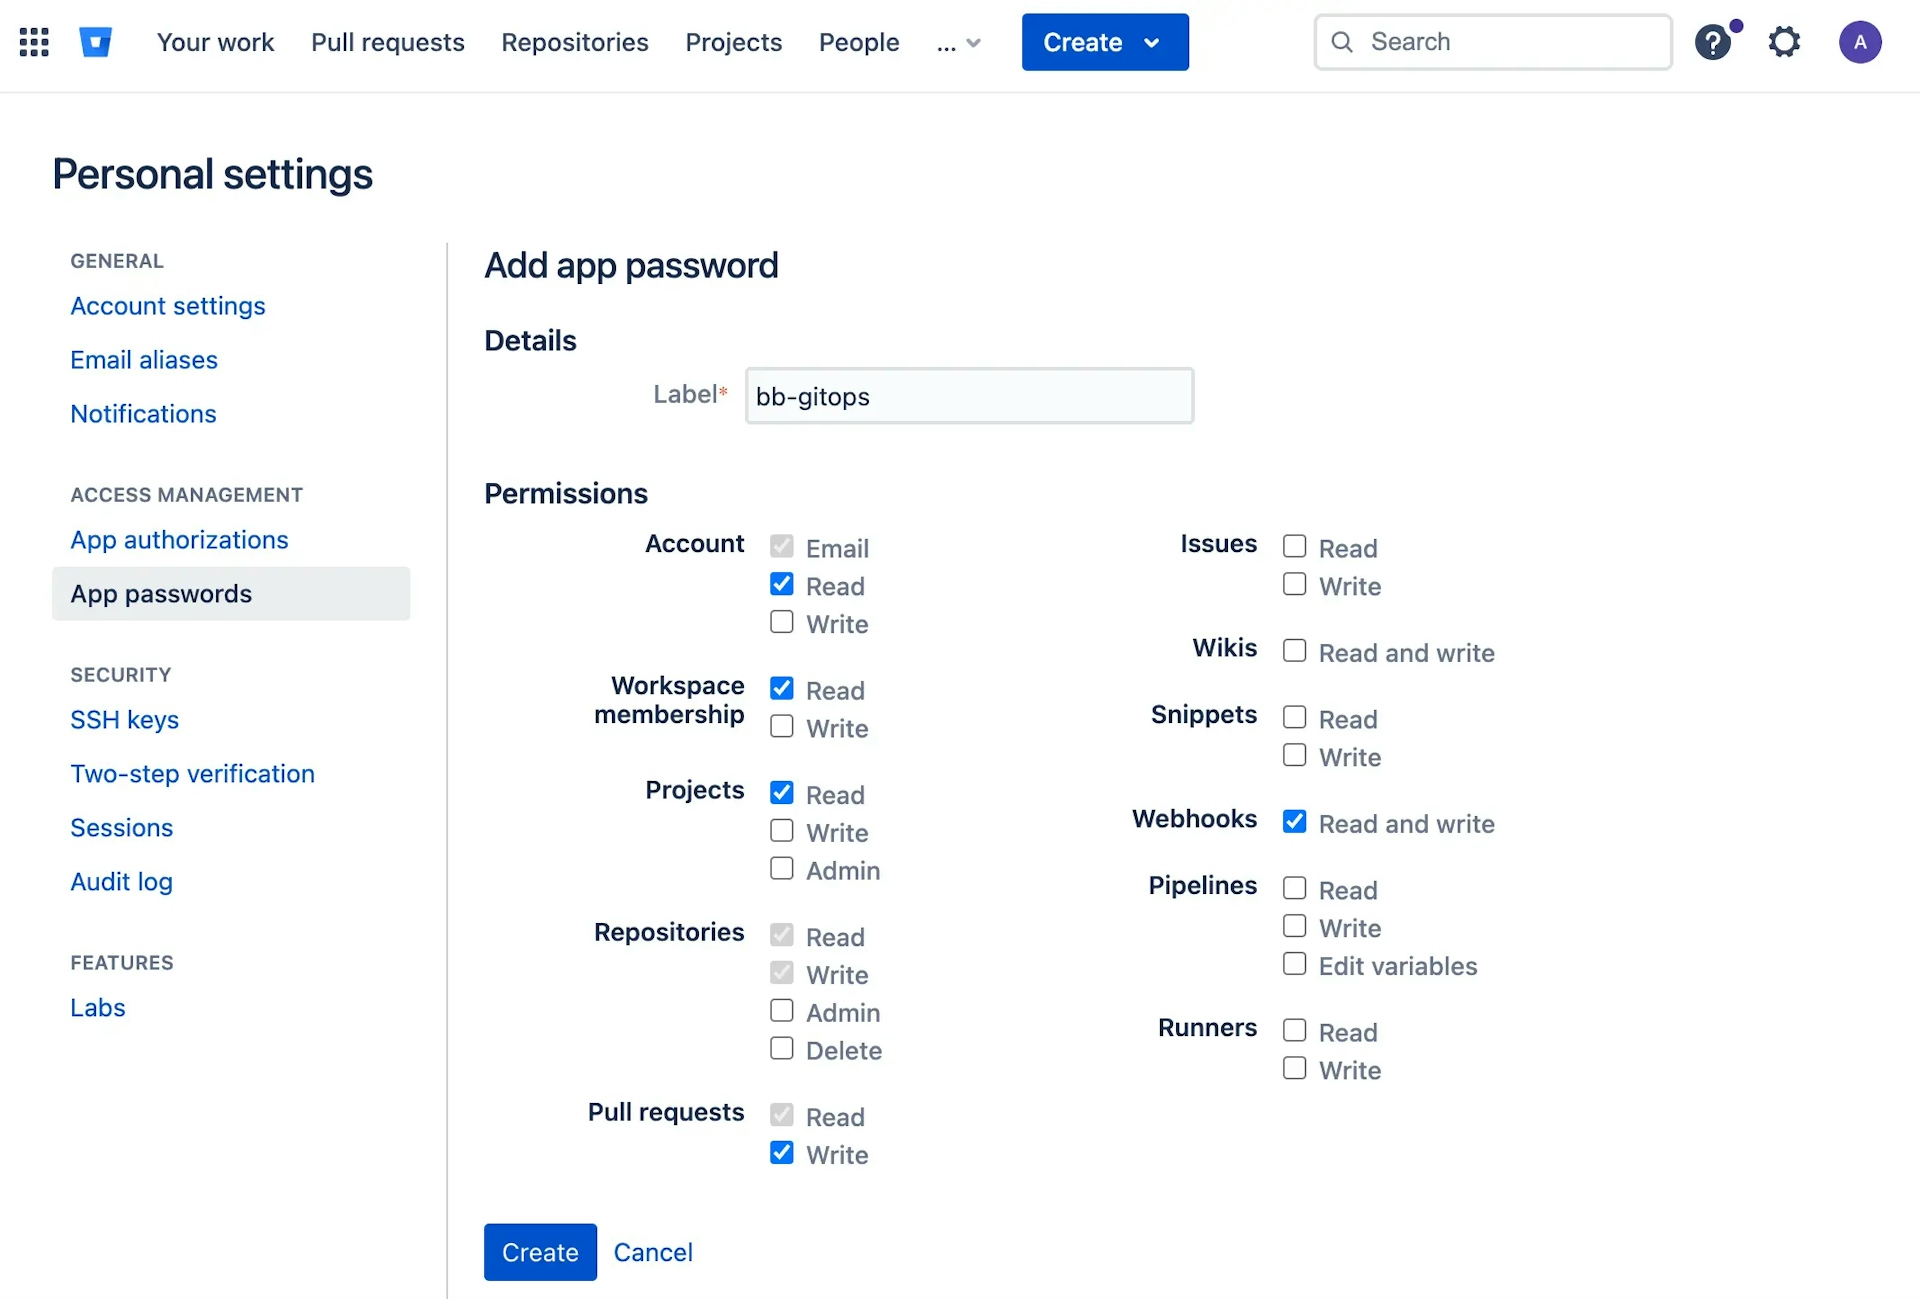Enable the Repositories Admin checkbox
1920x1299 pixels.
coord(782,1012)
